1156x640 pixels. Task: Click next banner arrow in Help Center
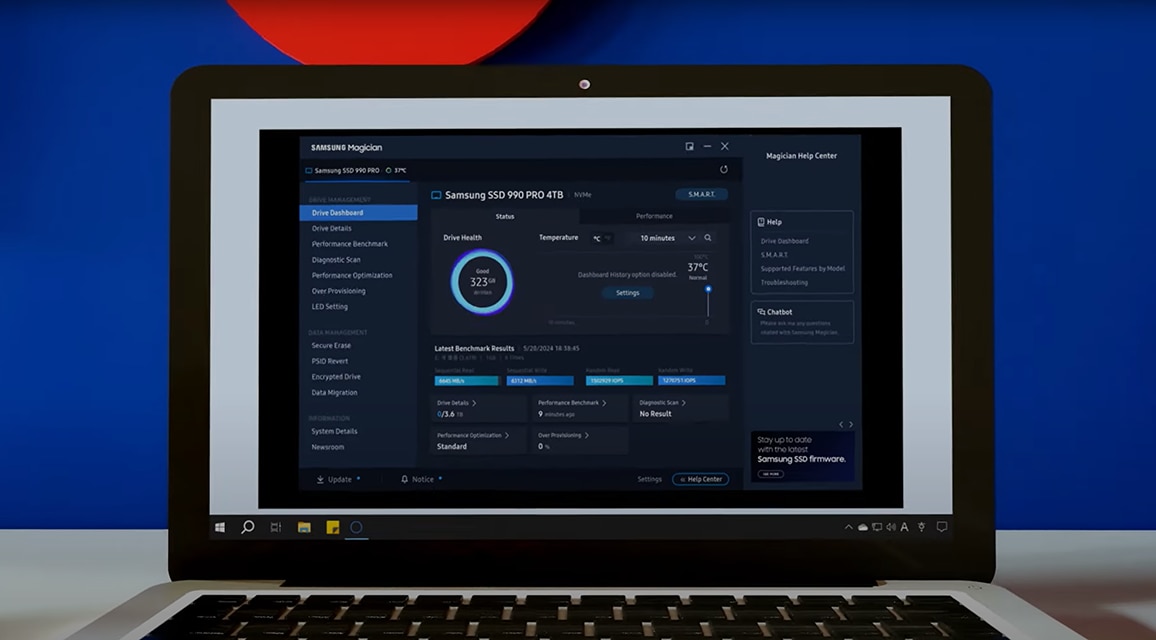click(x=851, y=425)
